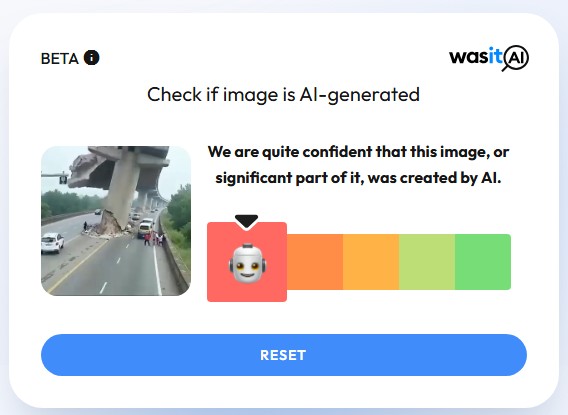
Task: Click the broken bridge pillar in the photo
Action: [119, 195]
